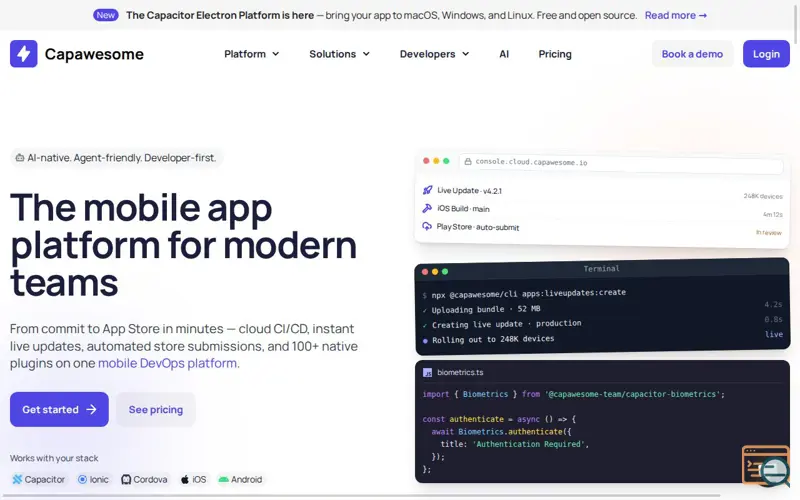The height and width of the screenshot is (500, 800).
Task: Click the arrow icon in Get started button
Action: click(91, 409)
